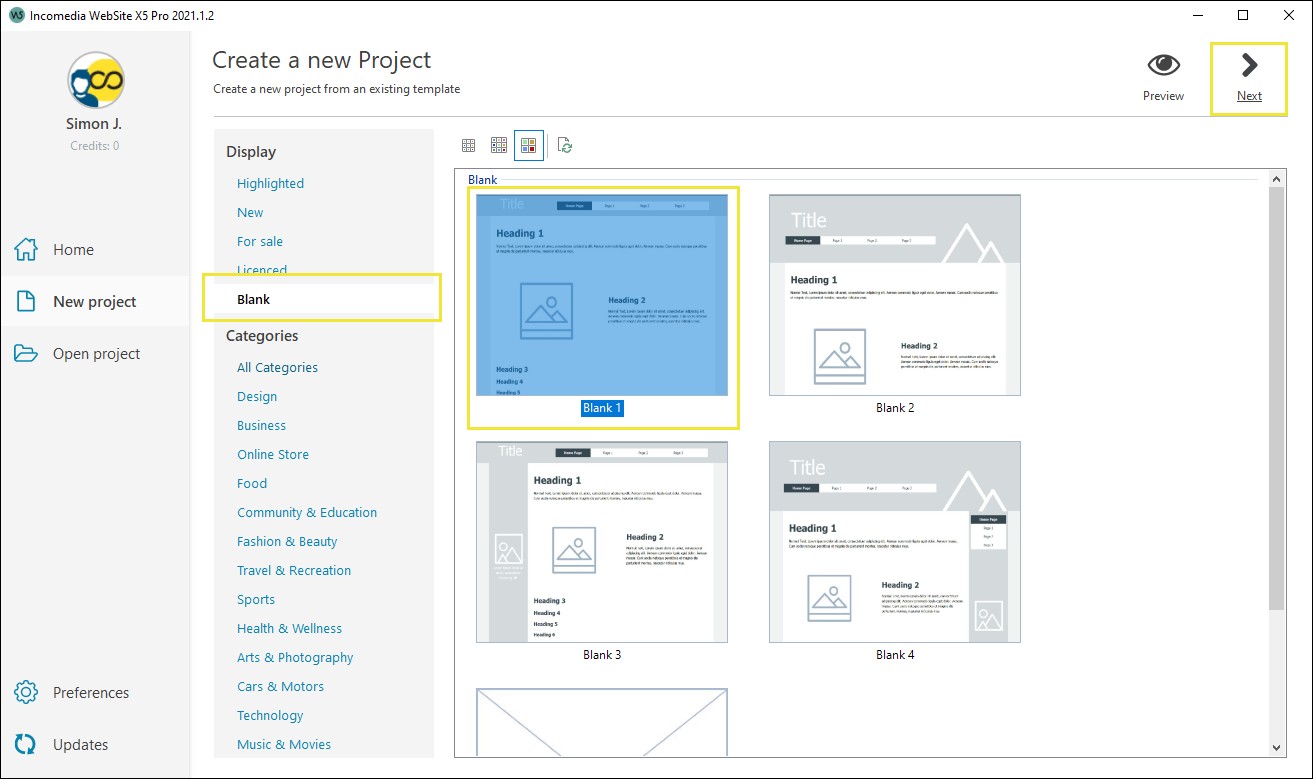Click the Simon J. user name
The image size is (1313, 779).
pyautogui.click(x=95, y=124)
